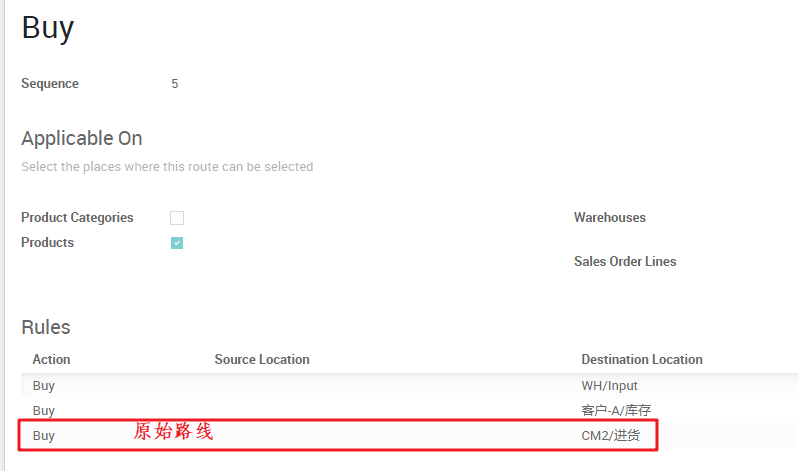Click the Sales Order Lines label
This screenshot has width=798, height=471.
[625, 262]
